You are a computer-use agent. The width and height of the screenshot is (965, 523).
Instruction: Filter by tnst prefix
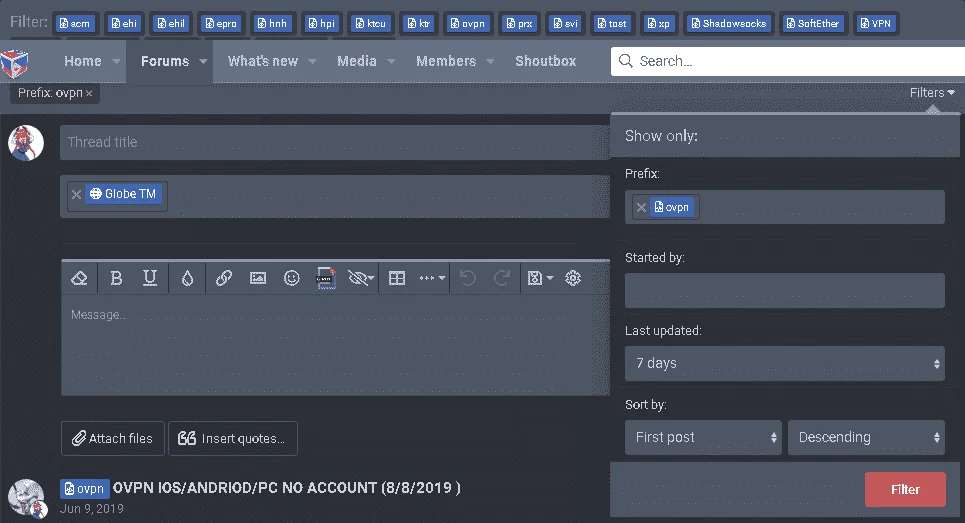click(612, 23)
